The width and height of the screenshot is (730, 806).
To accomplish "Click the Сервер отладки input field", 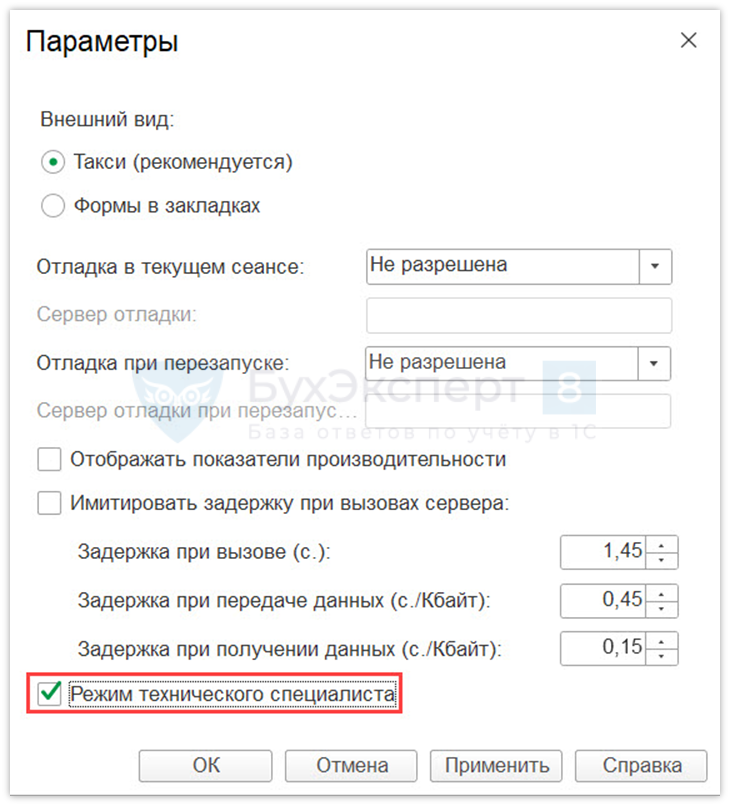I will (519, 315).
